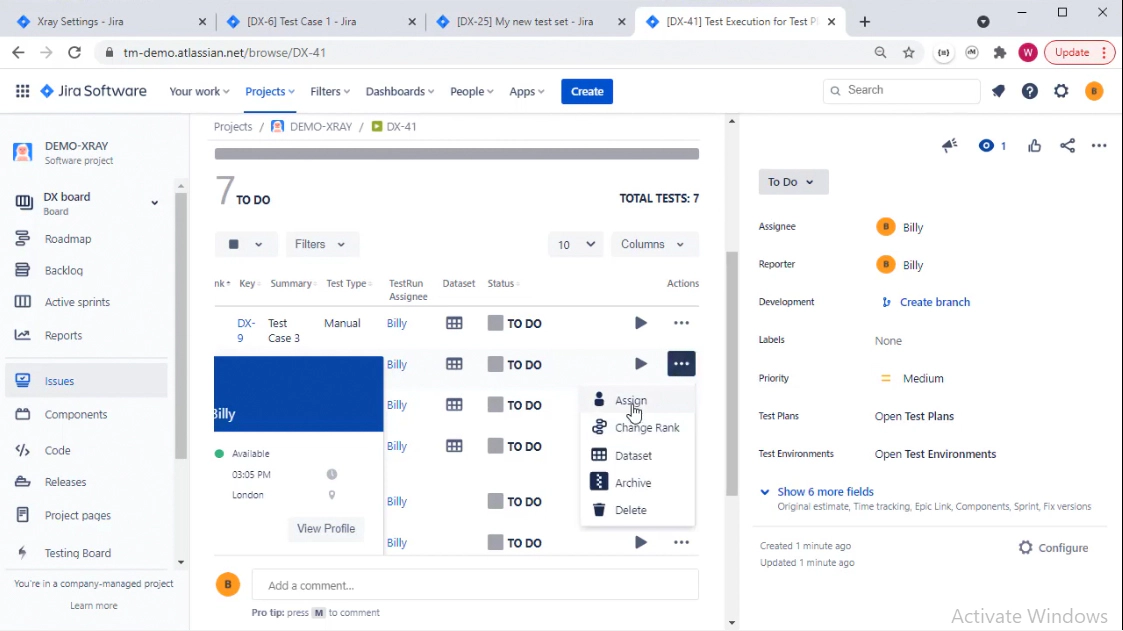1123x631 pixels.
Task: Open Jira settings gear icon
Action: pyautogui.click(x=1061, y=91)
